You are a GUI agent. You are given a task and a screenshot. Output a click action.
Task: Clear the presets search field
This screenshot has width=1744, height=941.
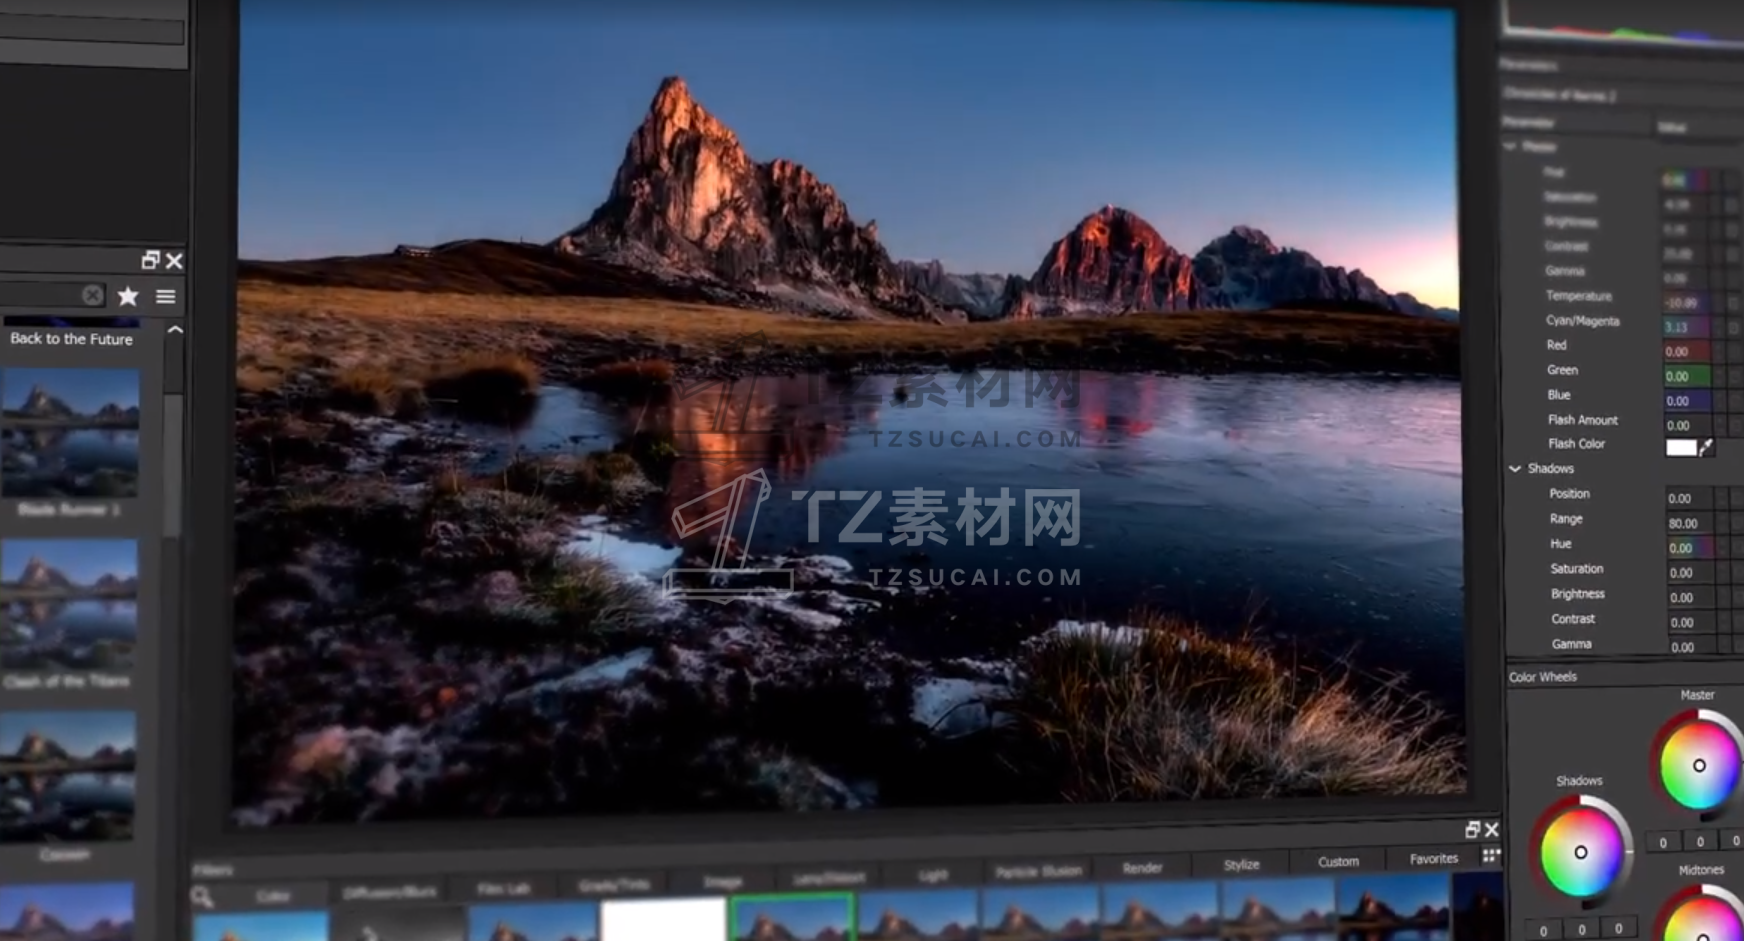coord(92,295)
